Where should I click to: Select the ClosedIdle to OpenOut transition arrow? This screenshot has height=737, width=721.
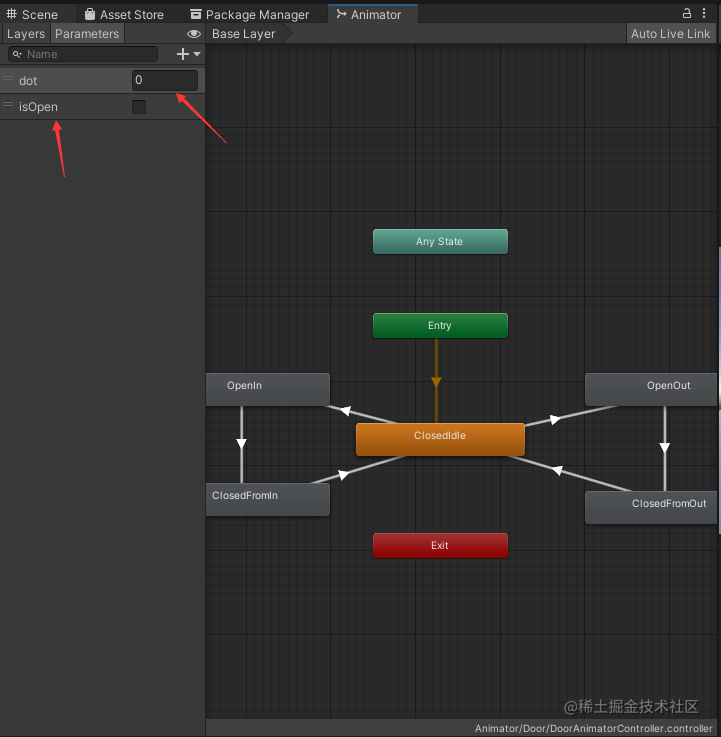tap(555, 419)
